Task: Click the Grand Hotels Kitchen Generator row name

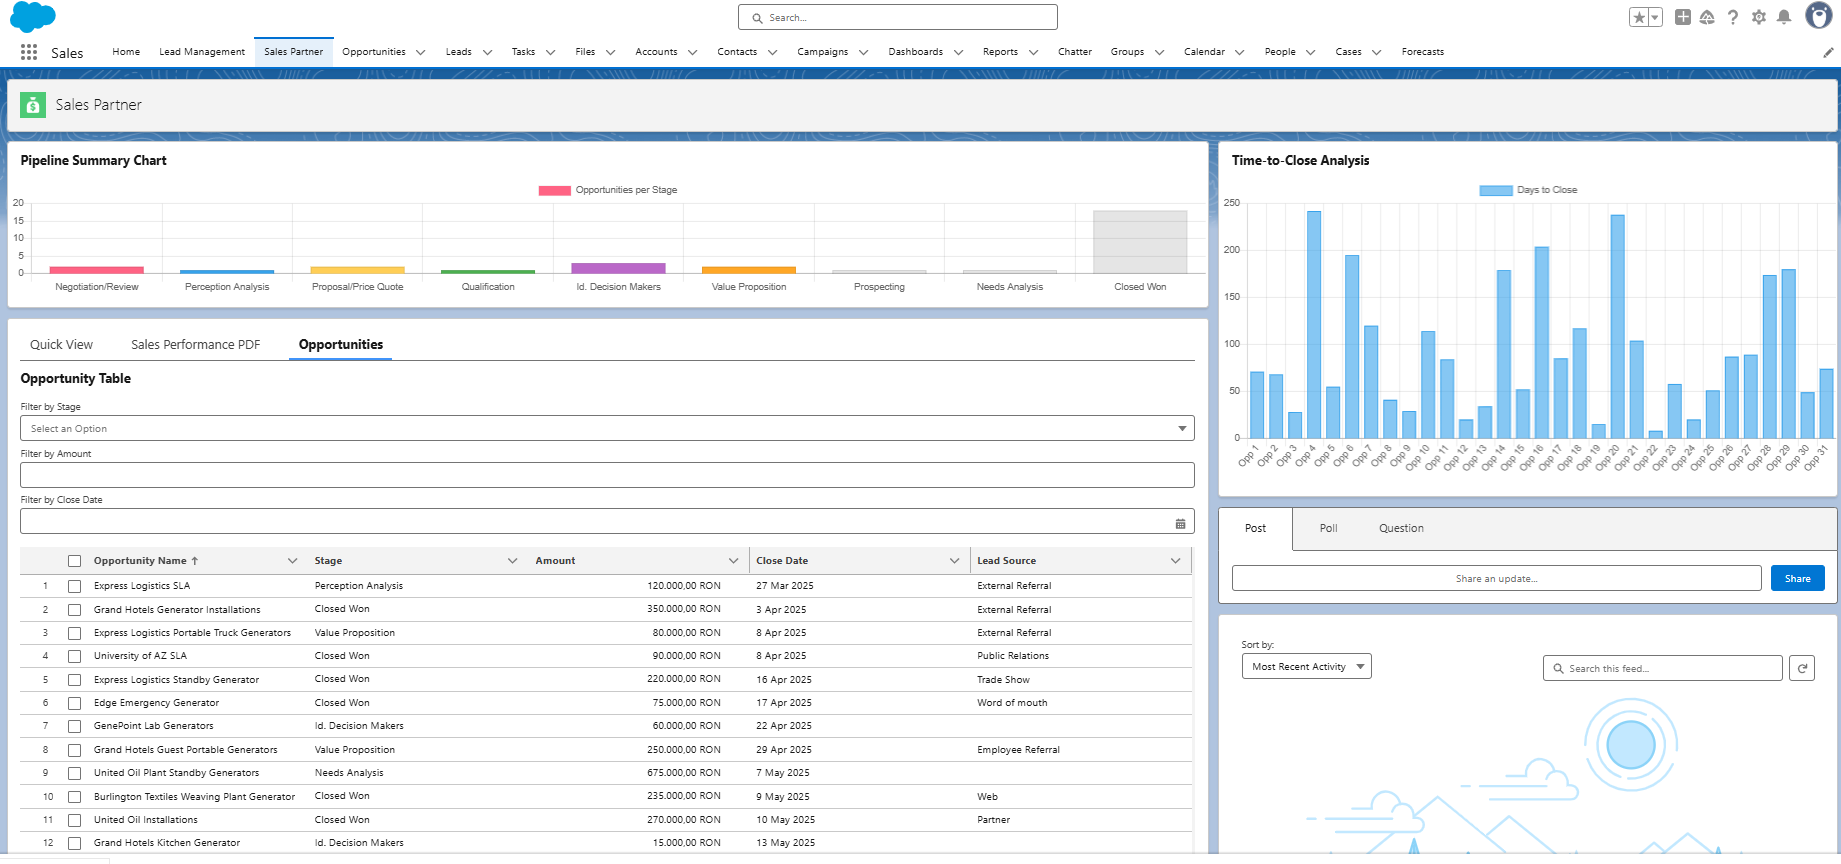Action: (x=167, y=843)
